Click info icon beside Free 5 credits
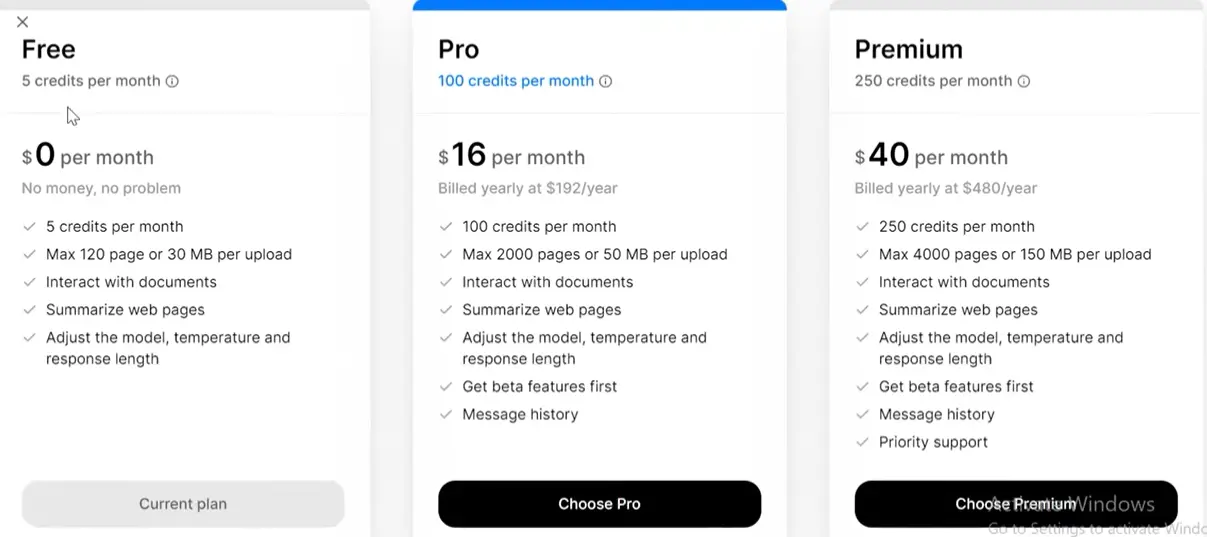The height and width of the screenshot is (537, 1207). (x=172, y=81)
